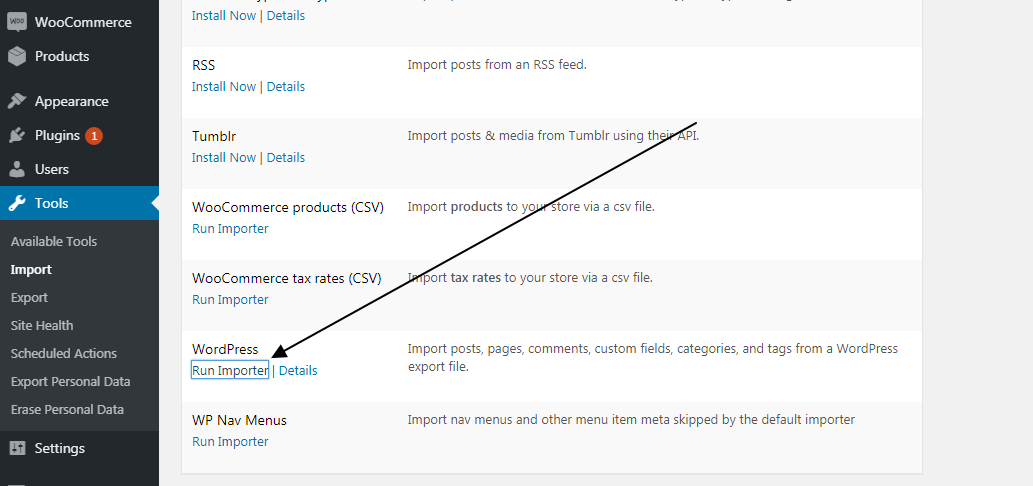This screenshot has height=486, width=1033.
Task: Click the nav menus importer description
Action: [631, 419]
